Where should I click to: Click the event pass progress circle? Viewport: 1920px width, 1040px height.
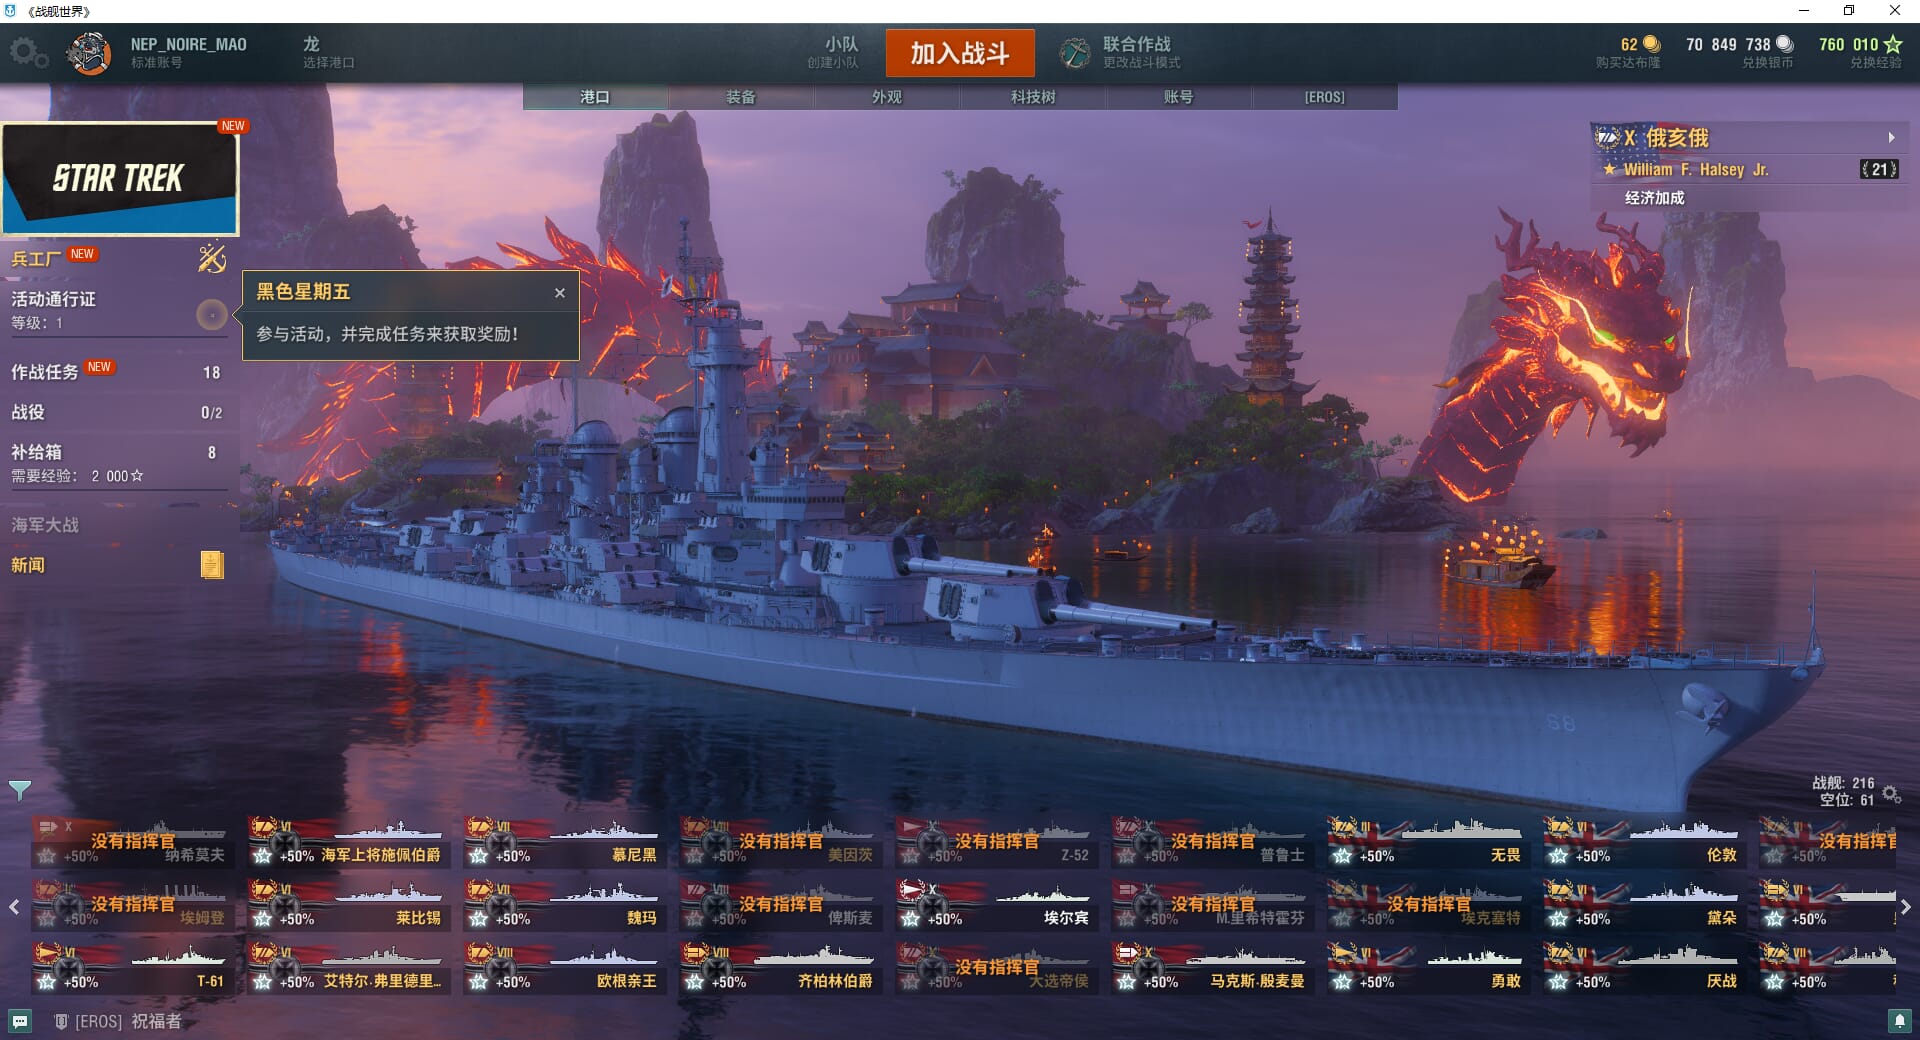pos(211,315)
